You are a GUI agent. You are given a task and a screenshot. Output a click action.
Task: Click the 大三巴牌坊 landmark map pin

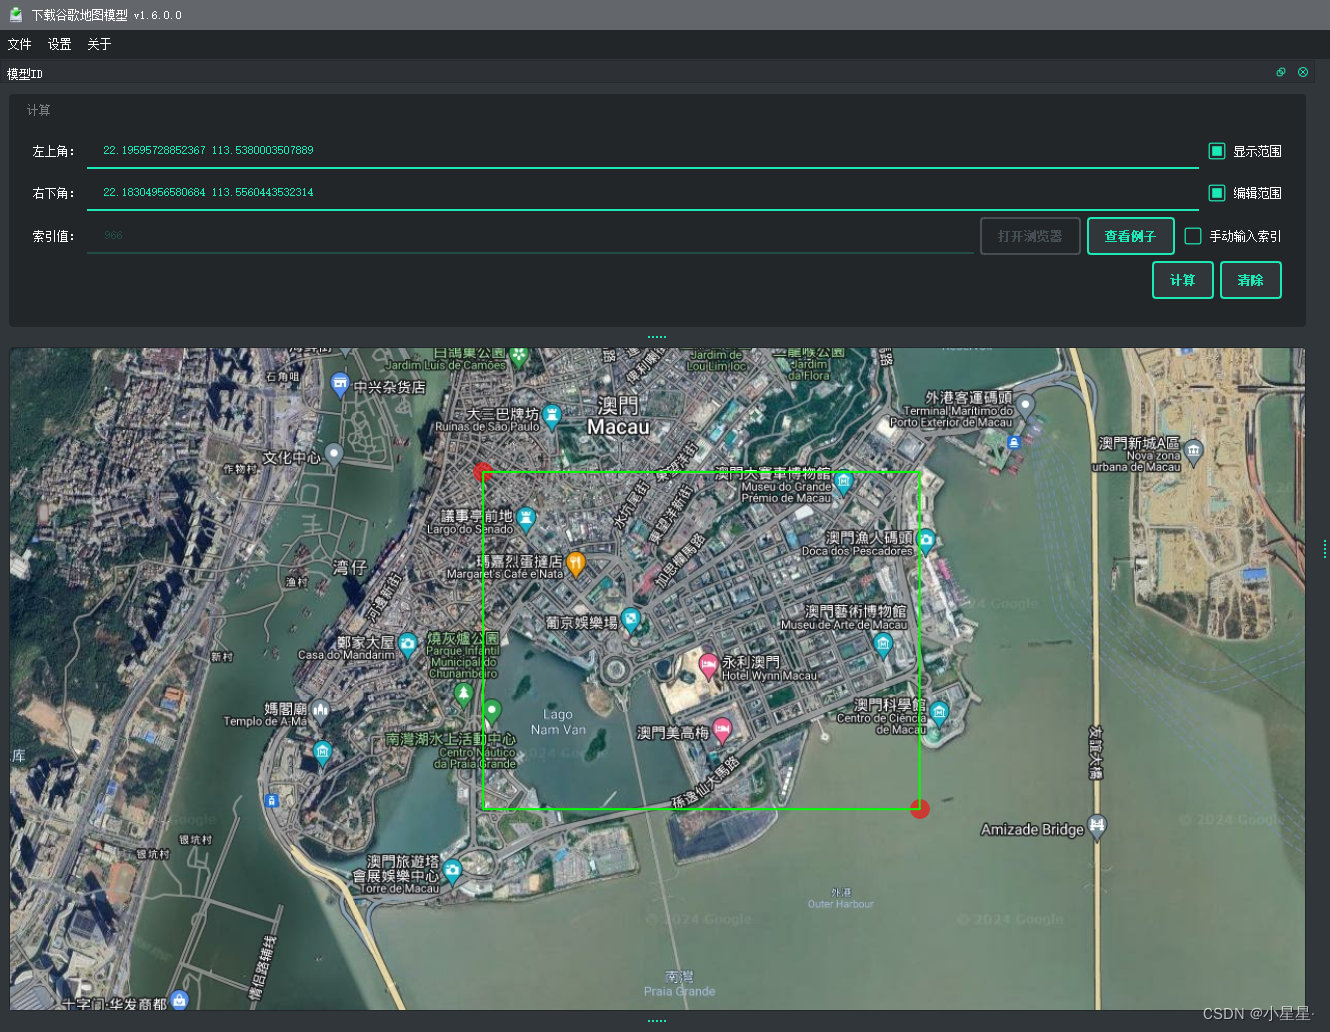551,418
